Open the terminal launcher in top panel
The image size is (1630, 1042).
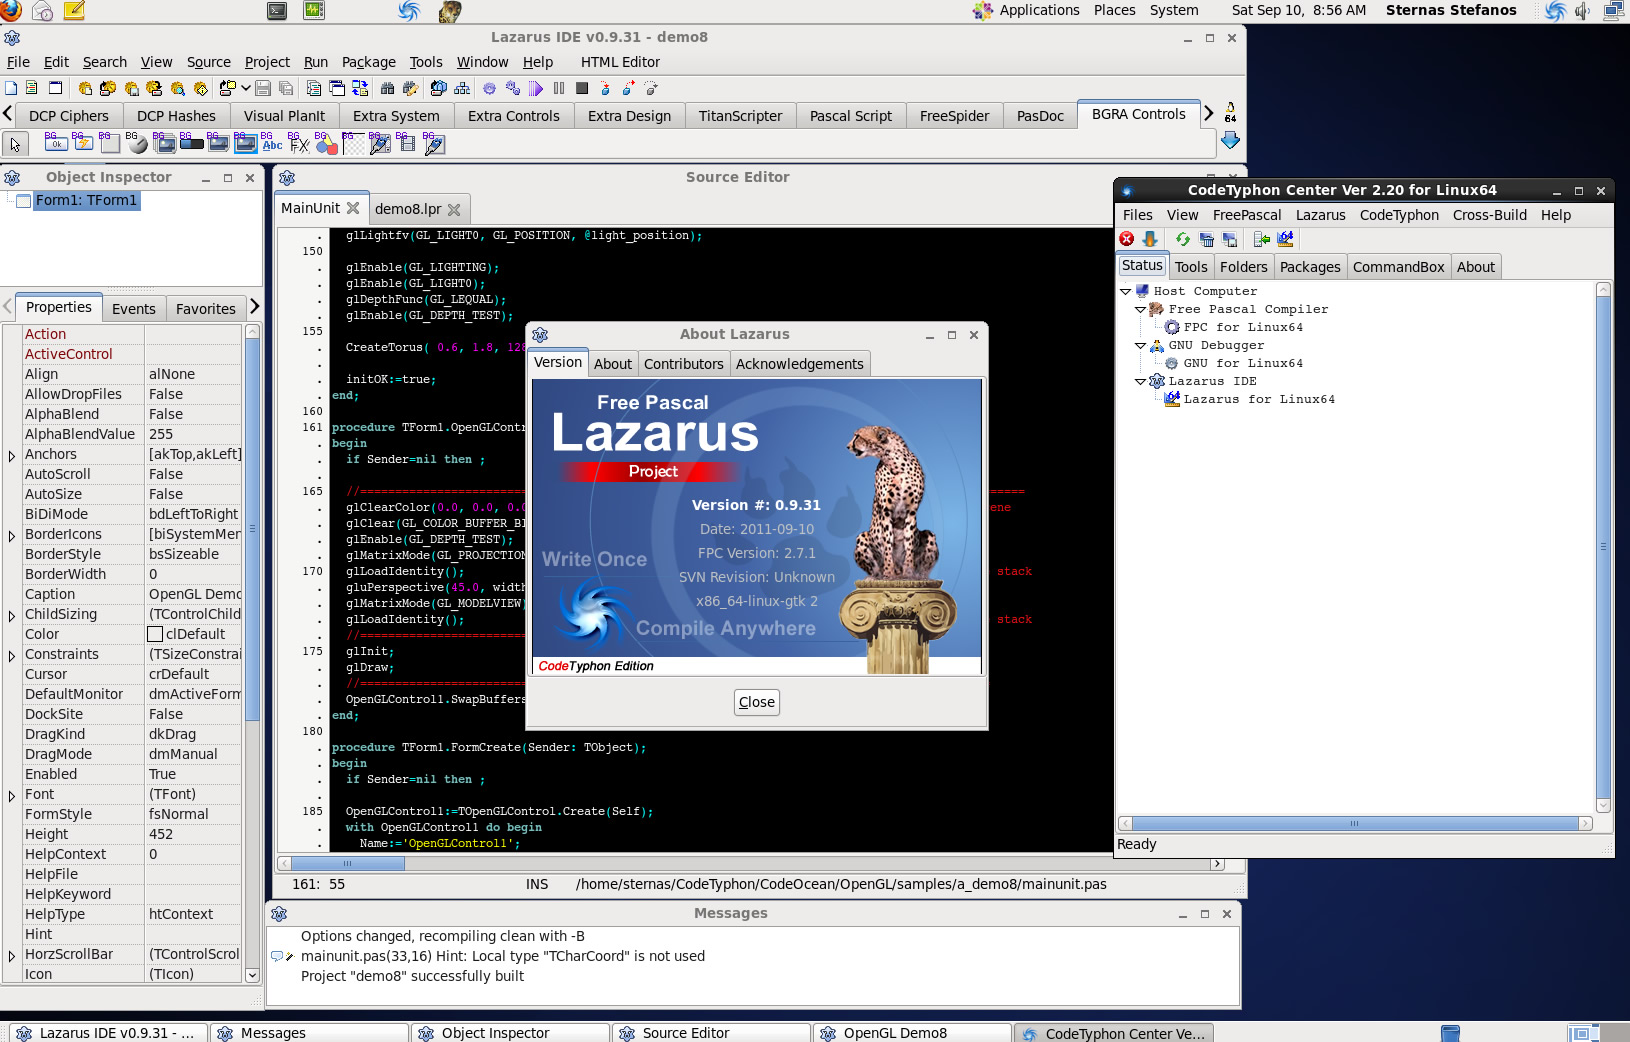coord(277,11)
